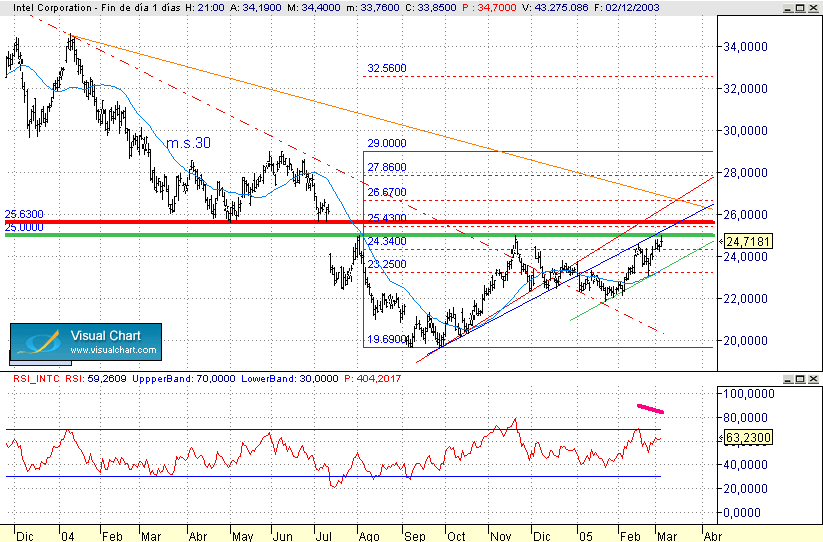Screen dimensions: 823x542
Task: Click the 34,0000 price axis label
Action: [745, 47]
